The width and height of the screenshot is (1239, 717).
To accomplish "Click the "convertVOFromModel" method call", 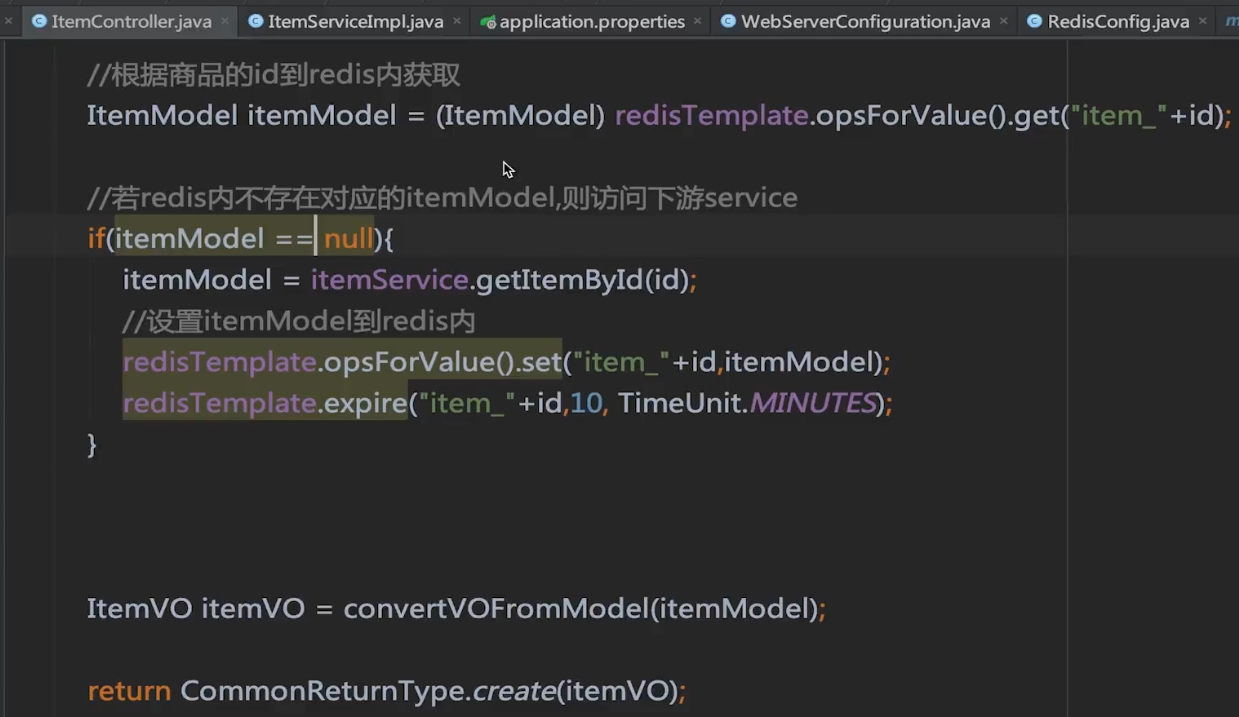I will click(x=495, y=608).
